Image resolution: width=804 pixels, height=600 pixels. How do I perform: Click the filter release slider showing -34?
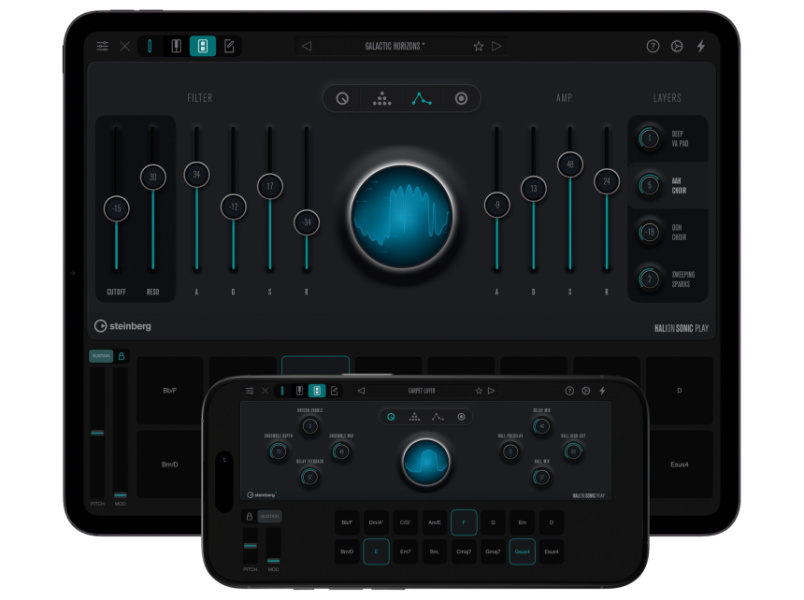(307, 223)
